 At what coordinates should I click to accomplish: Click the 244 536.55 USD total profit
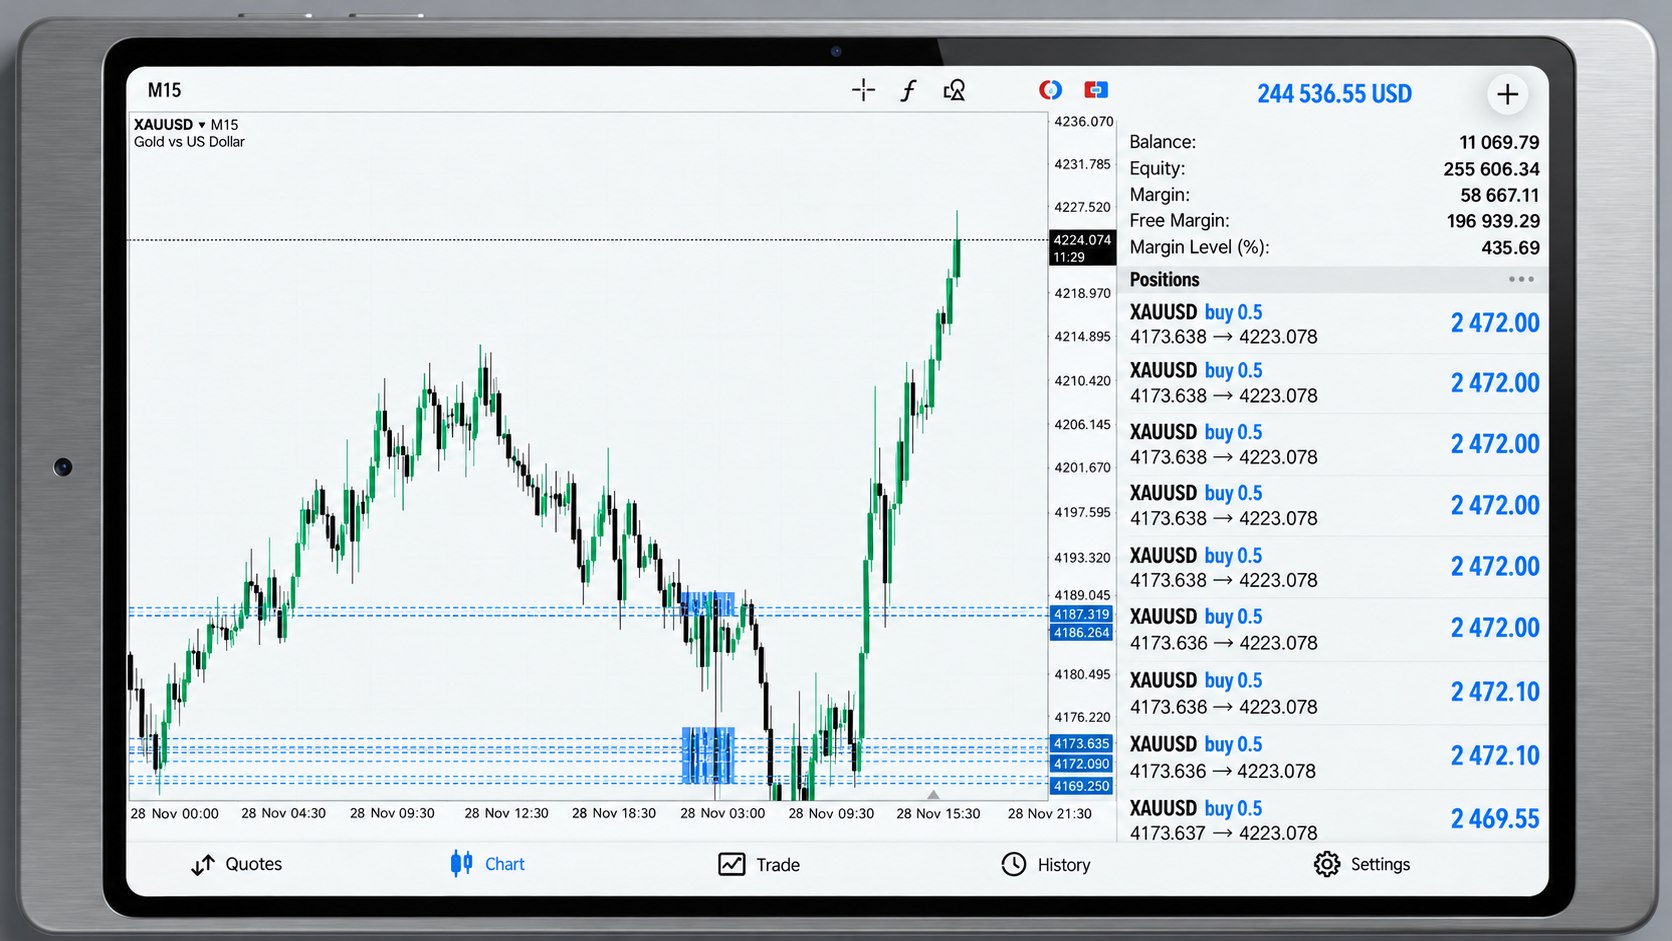tap(1334, 94)
